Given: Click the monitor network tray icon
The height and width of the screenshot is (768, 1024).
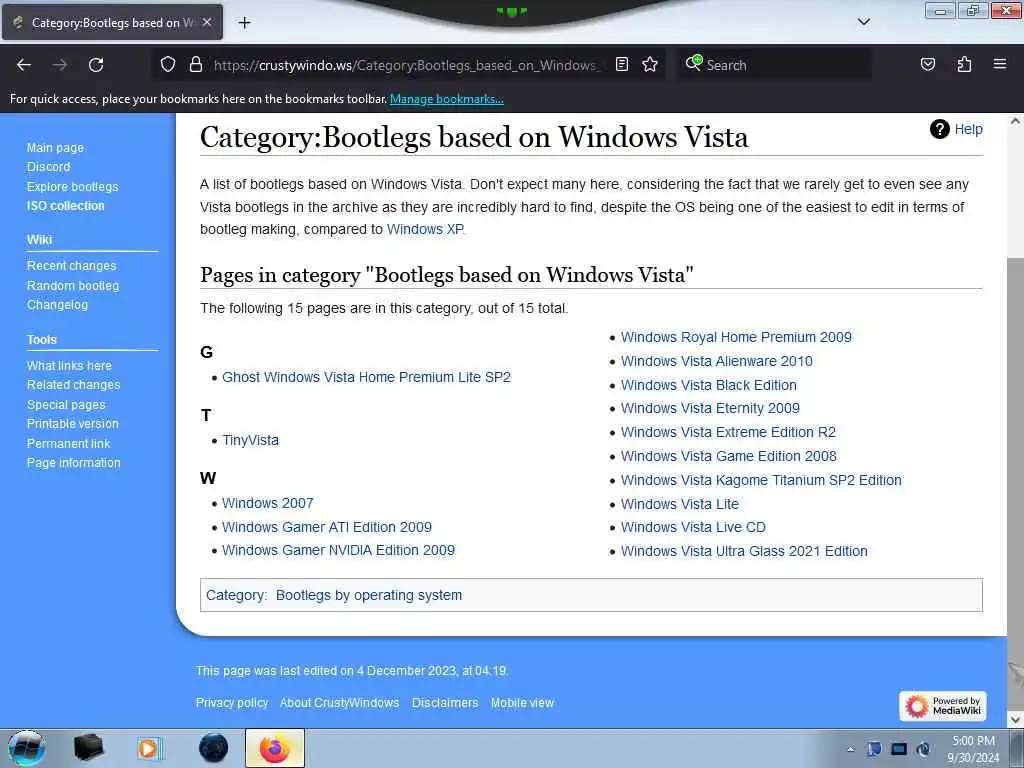Looking at the screenshot, I should pos(899,749).
